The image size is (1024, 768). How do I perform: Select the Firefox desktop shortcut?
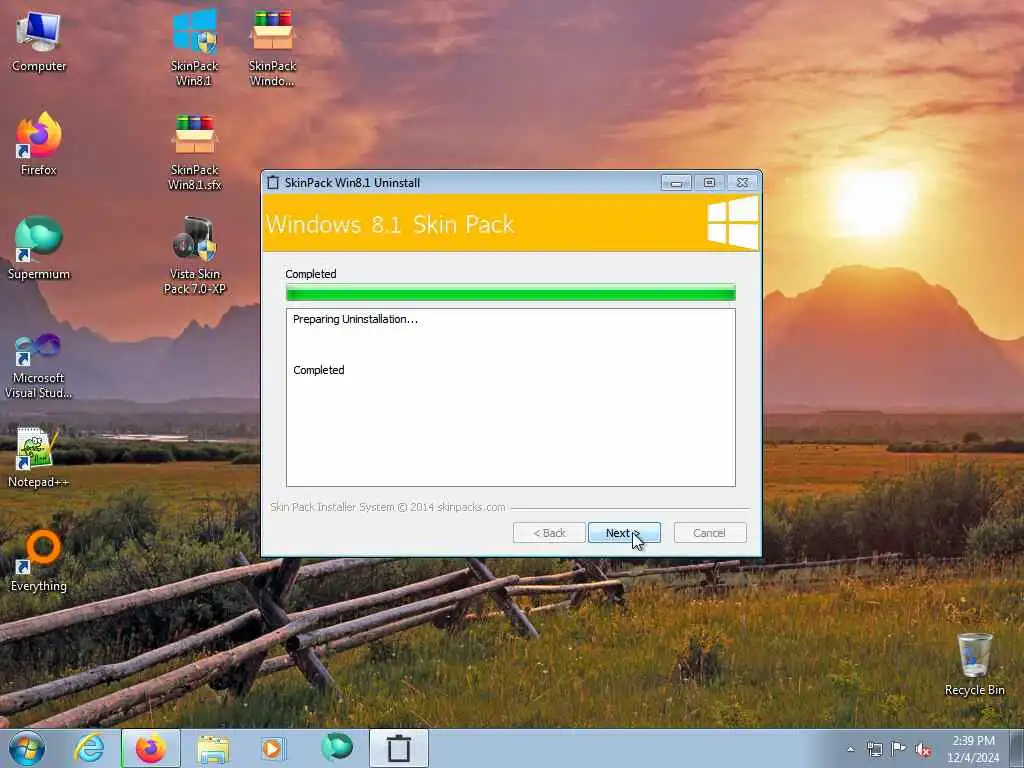click(x=39, y=144)
